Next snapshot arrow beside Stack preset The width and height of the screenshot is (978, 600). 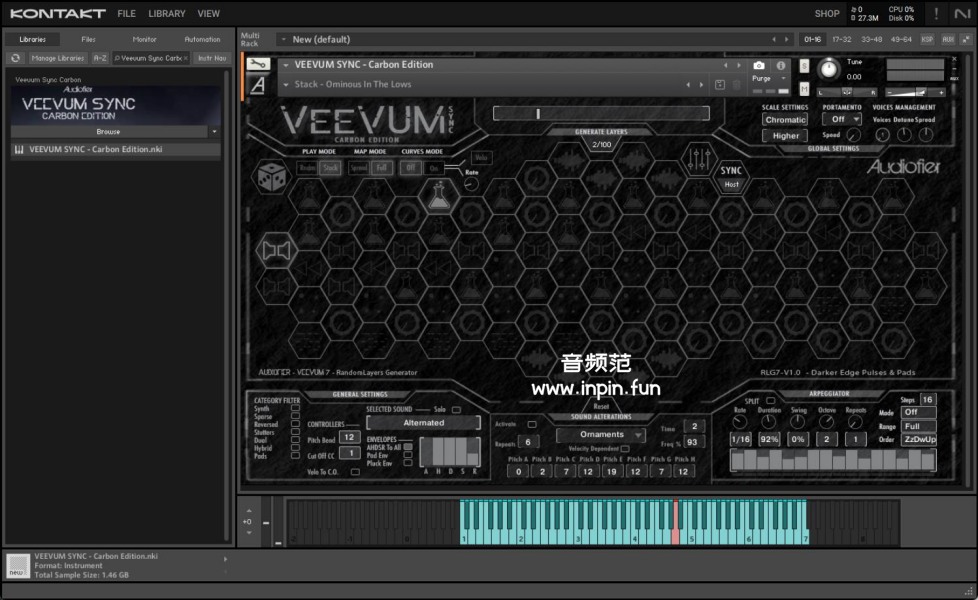click(701, 85)
